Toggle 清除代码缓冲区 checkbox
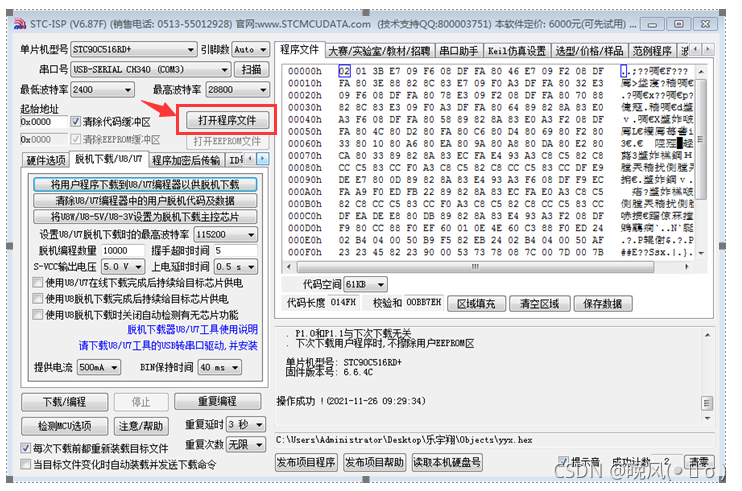 pyautogui.click(x=75, y=122)
